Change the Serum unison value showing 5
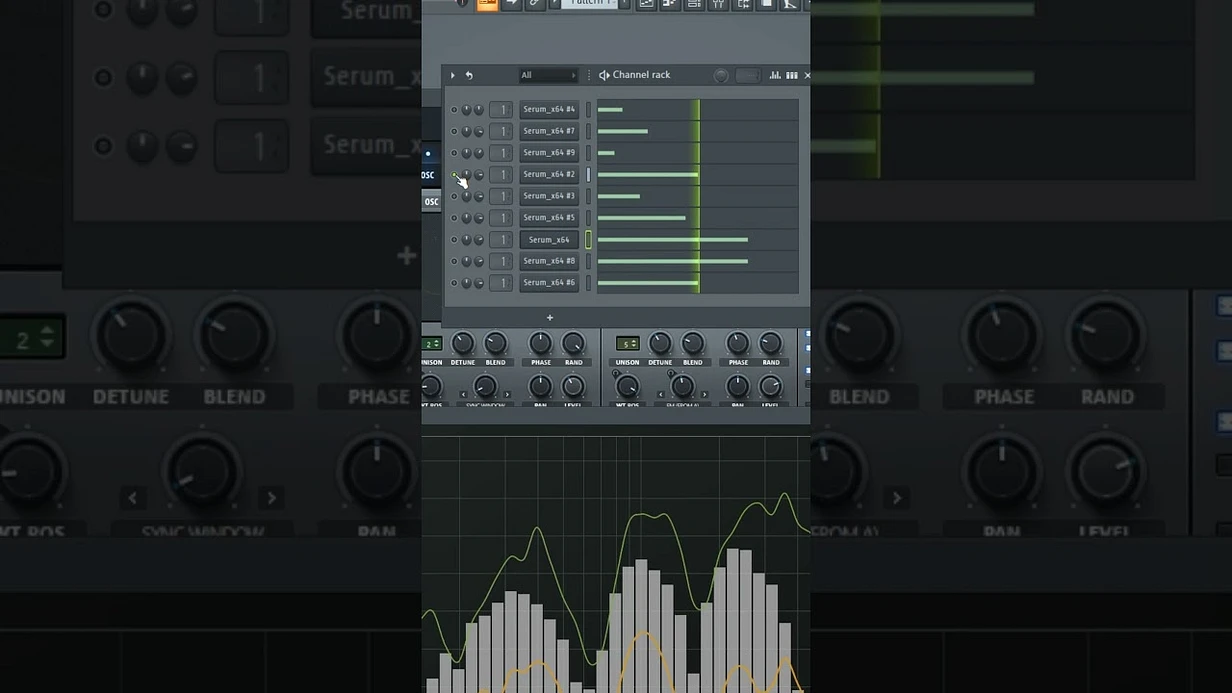The height and width of the screenshot is (693, 1232). pyautogui.click(x=627, y=344)
